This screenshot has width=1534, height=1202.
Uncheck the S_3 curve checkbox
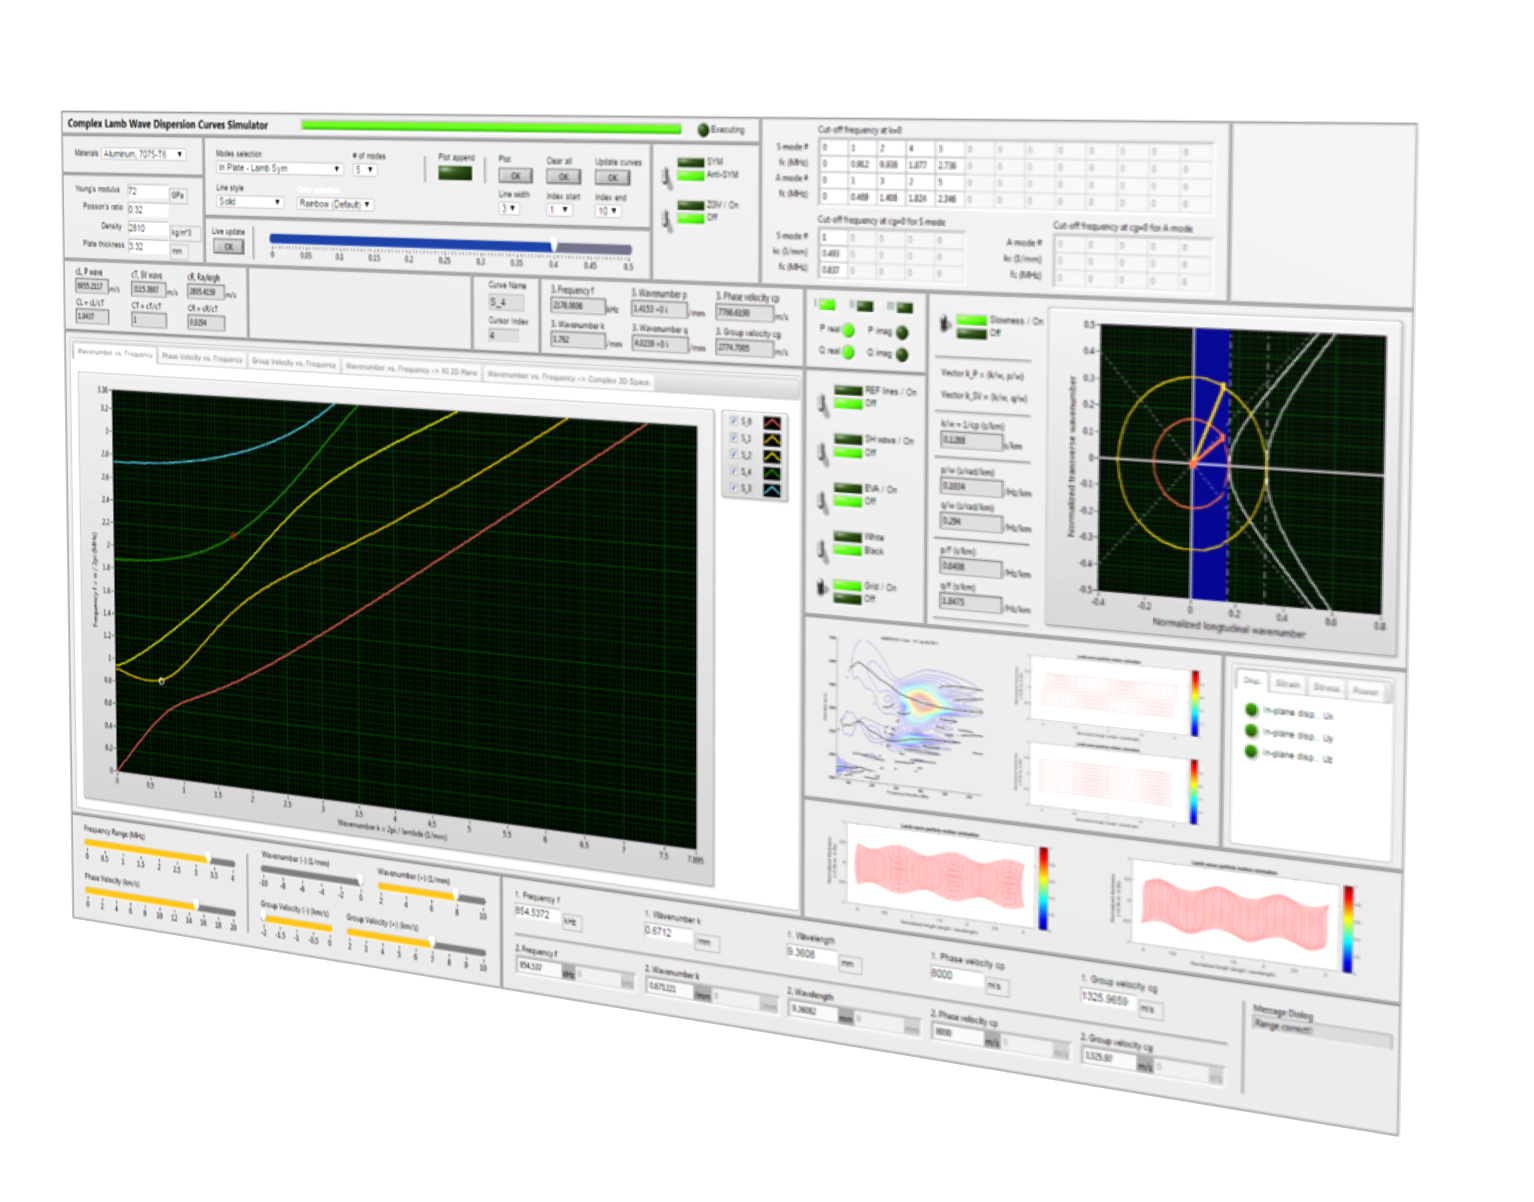733,487
